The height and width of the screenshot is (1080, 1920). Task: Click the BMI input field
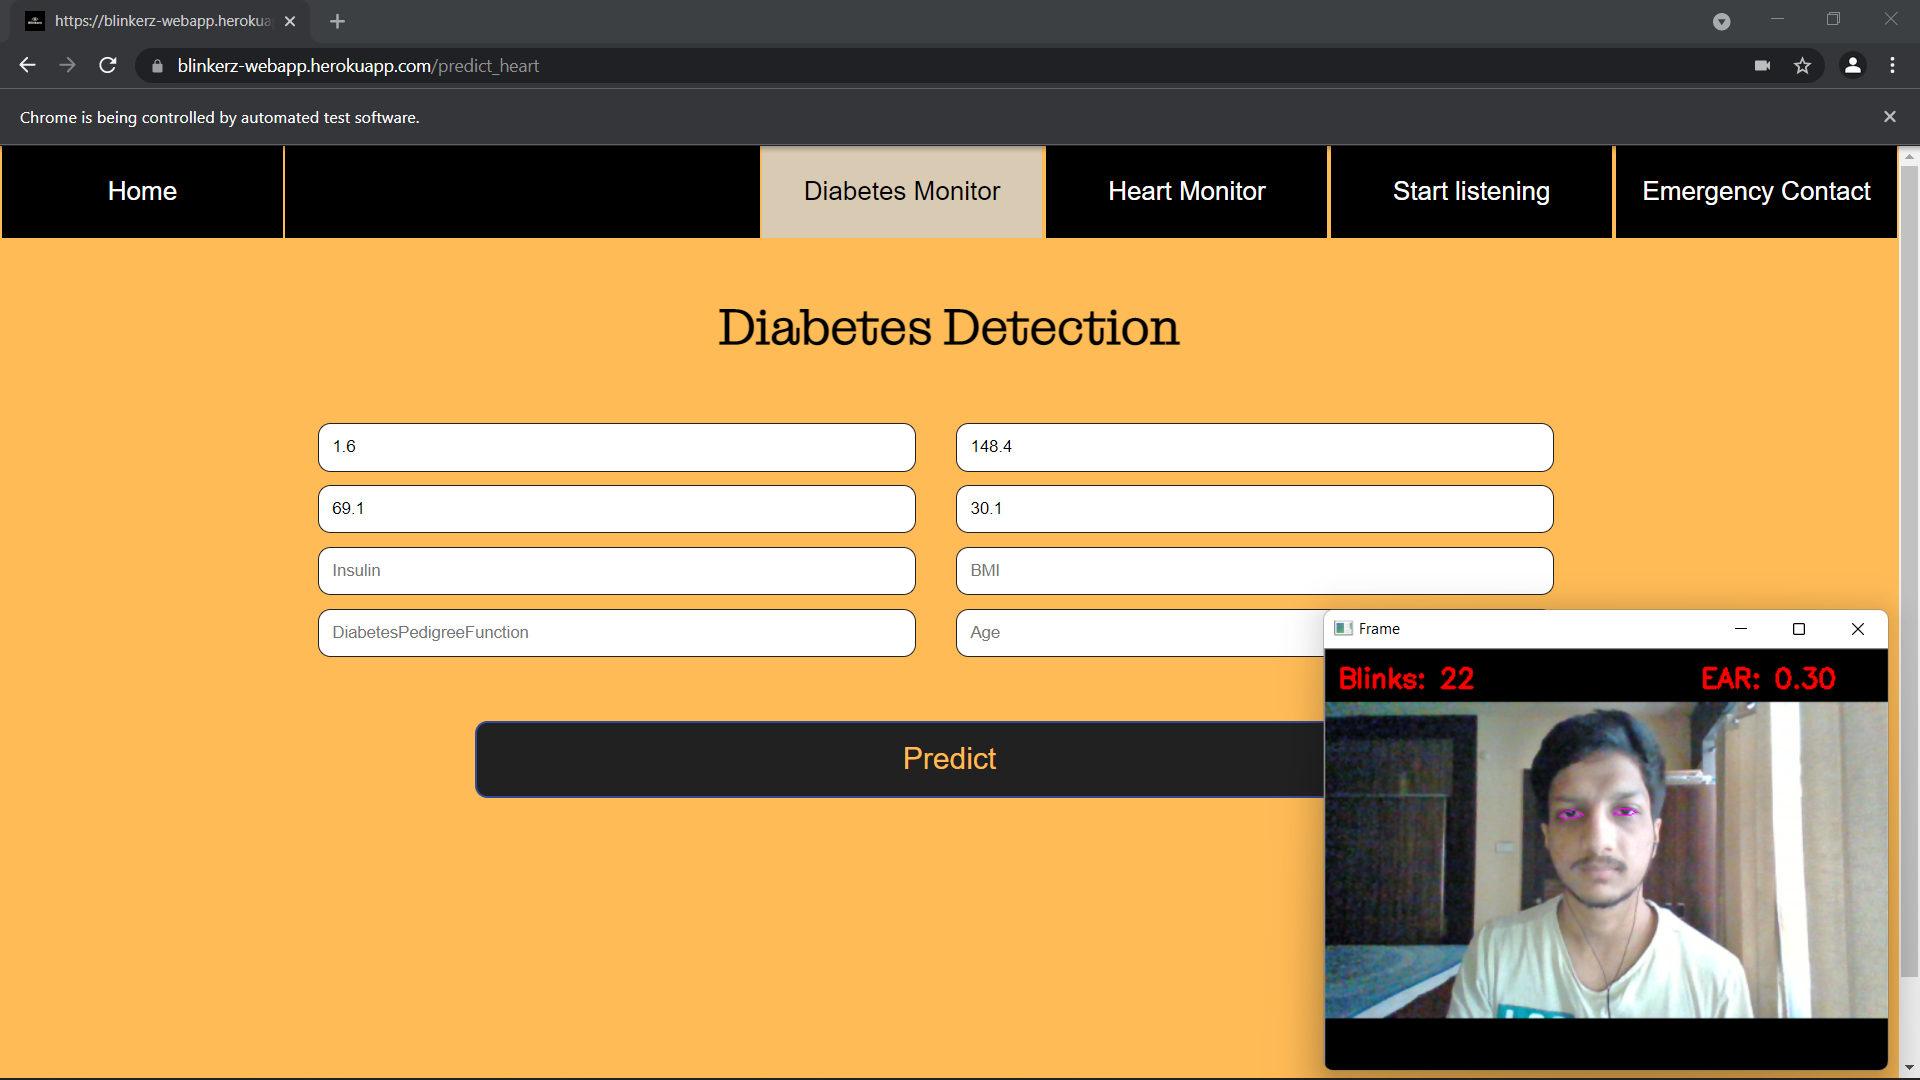point(1254,571)
